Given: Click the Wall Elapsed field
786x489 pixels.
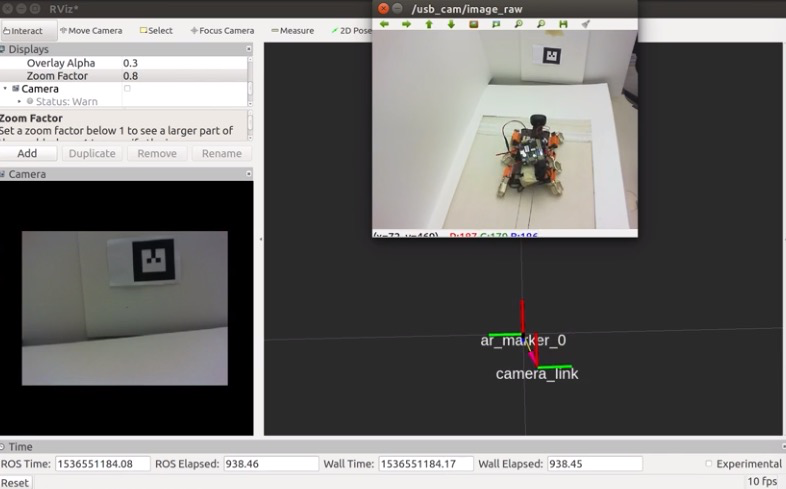Looking at the screenshot, I should click(595, 464).
